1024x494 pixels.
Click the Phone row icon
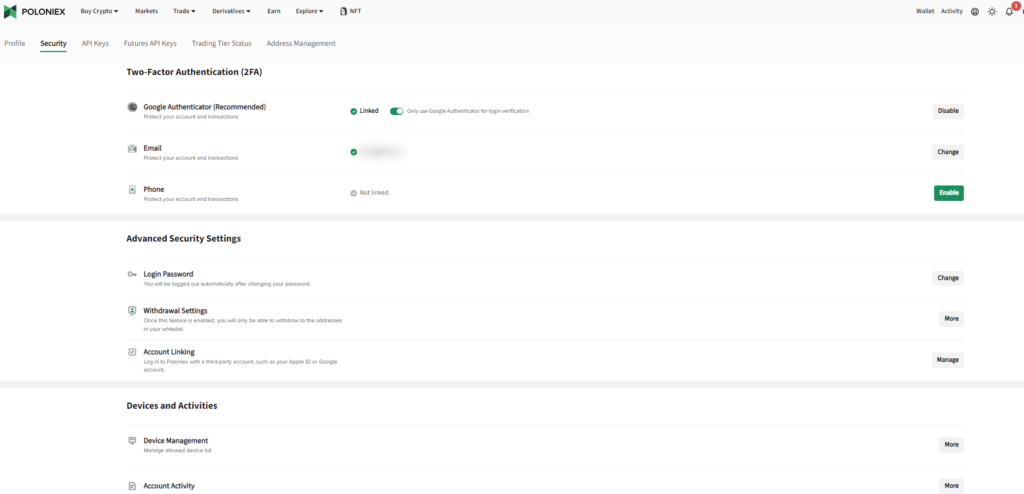click(132, 189)
